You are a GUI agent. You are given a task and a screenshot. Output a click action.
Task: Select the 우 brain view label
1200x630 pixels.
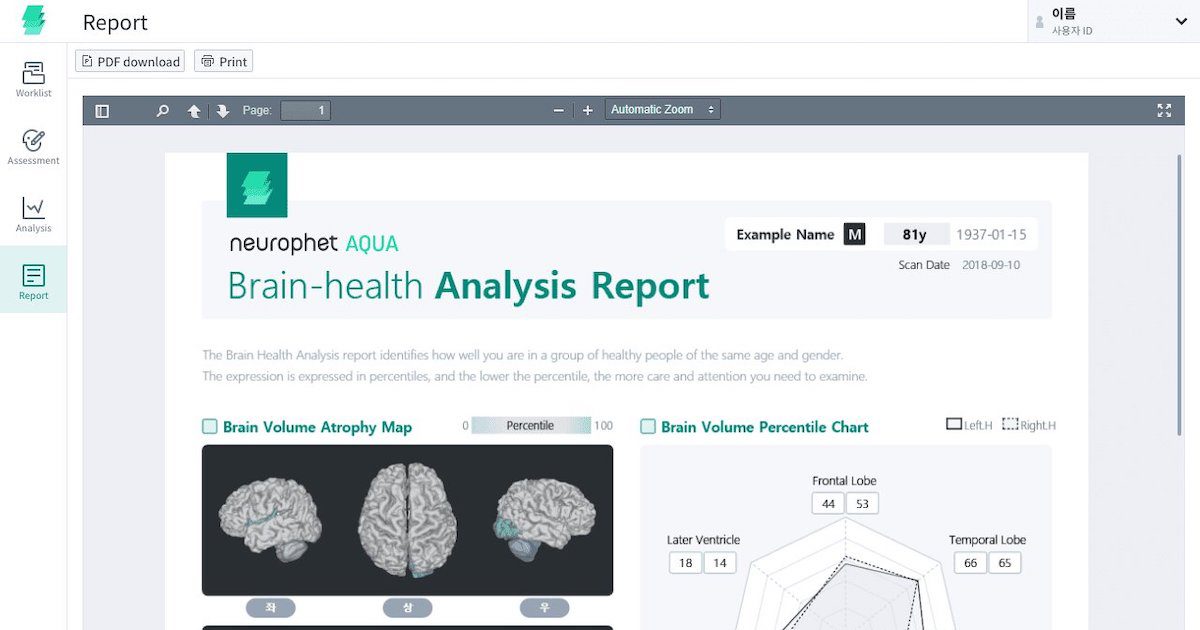point(544,607)
